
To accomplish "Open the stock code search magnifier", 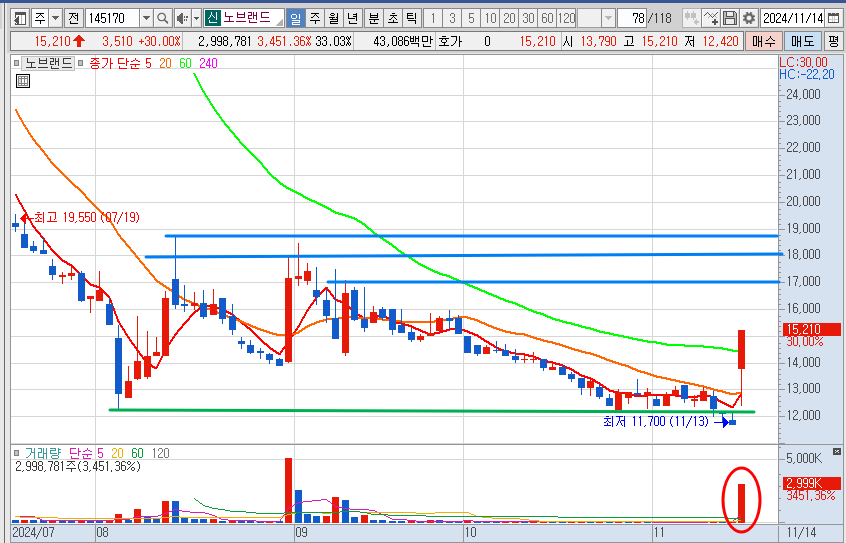I will point(162,19).
